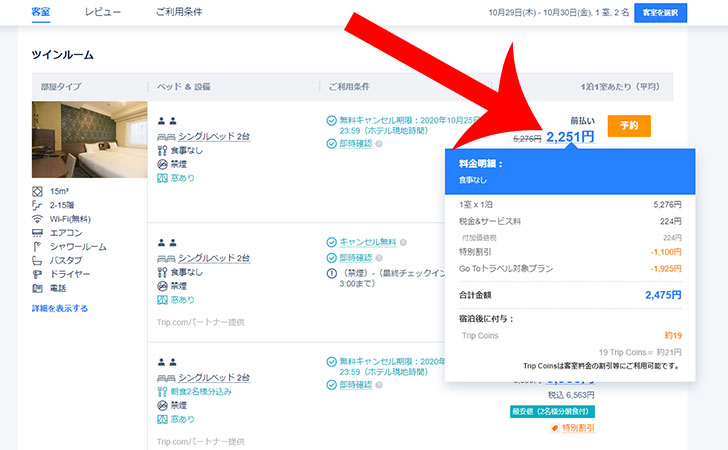This screenshot has width=728, height=450.
Task: Click the 禁煙 no-smoking icon, first row
Action: pyautogui.click(x=162, y=164)
